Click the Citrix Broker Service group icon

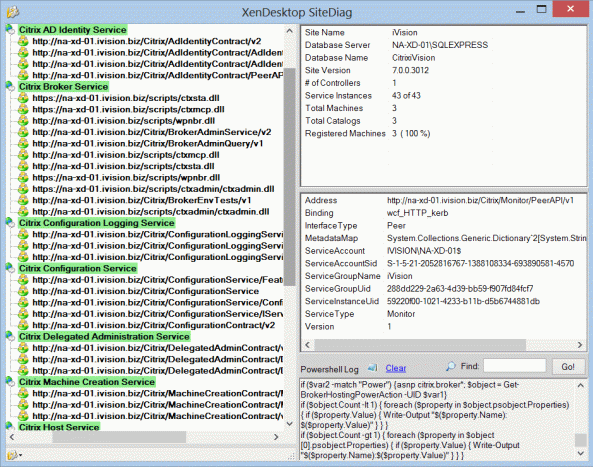point(10,87)
